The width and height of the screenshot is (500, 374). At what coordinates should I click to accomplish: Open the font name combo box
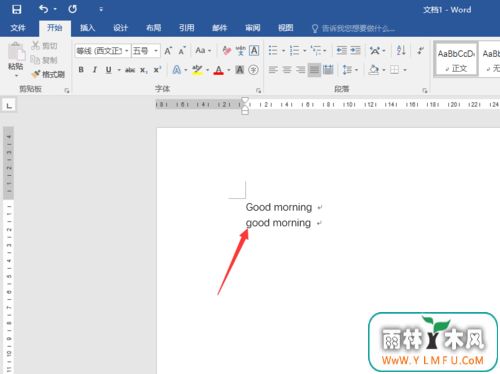[x=103, y=51]
